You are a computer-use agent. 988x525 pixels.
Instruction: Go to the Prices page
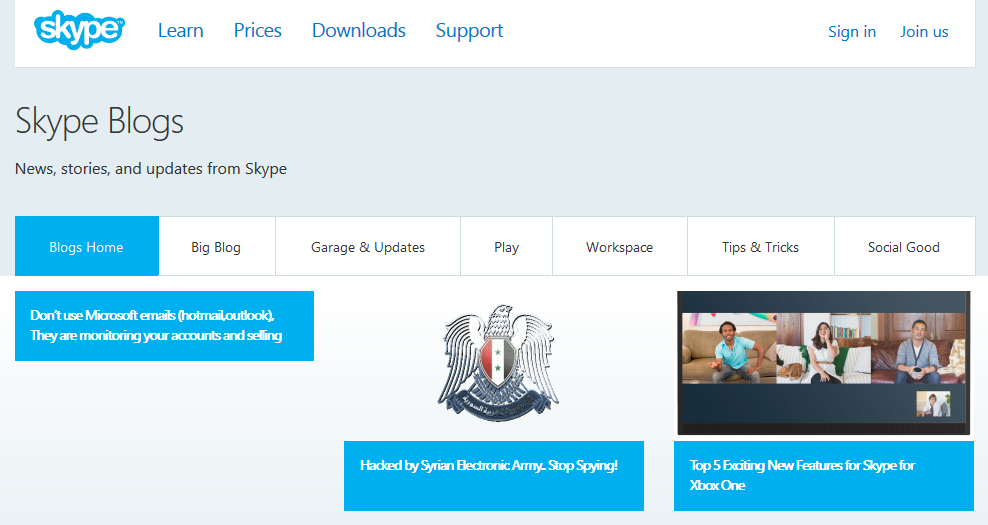click(x=257, y=30)
